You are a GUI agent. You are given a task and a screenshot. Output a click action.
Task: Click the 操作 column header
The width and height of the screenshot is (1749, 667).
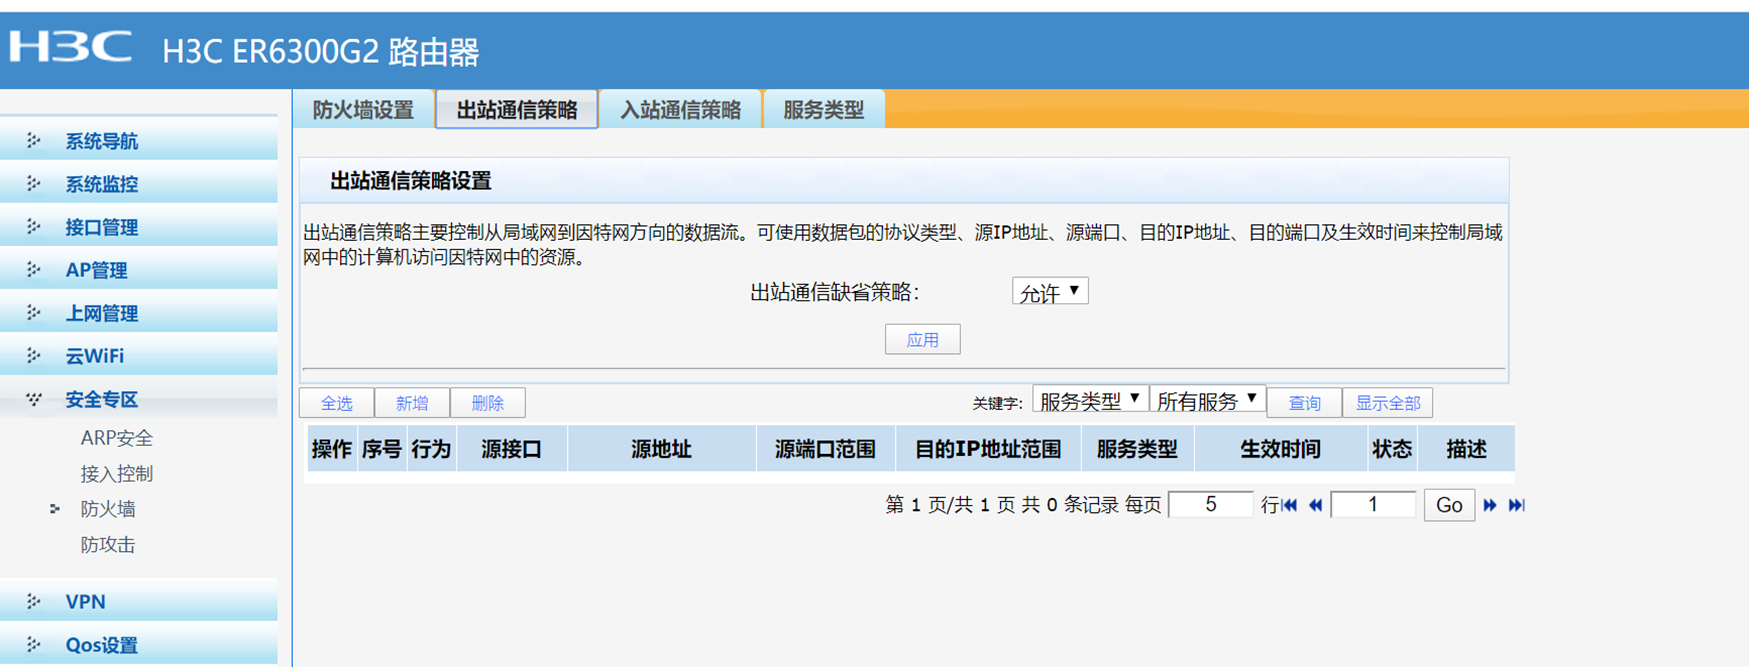[x=331, y=449]
